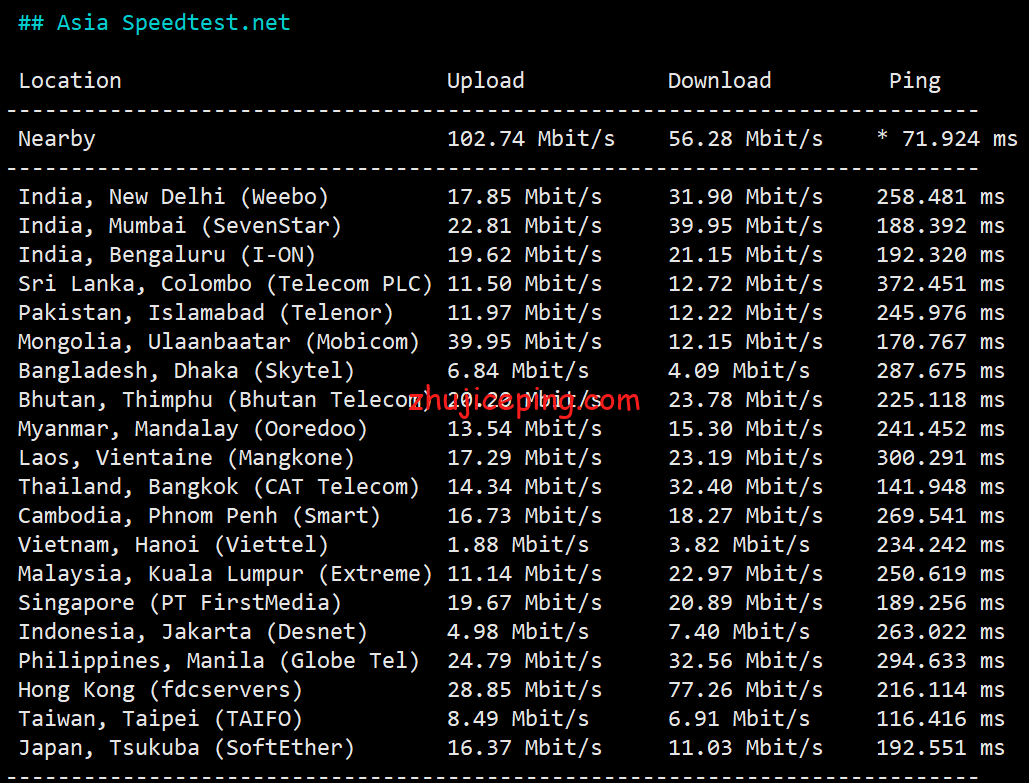Click Bengaluru download 21.15 Mbit/s

746,255
